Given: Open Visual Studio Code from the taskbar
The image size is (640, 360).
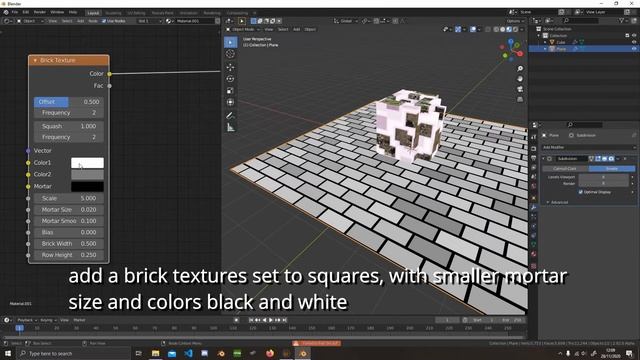Looking at the screenshot, I should (188, 353).
